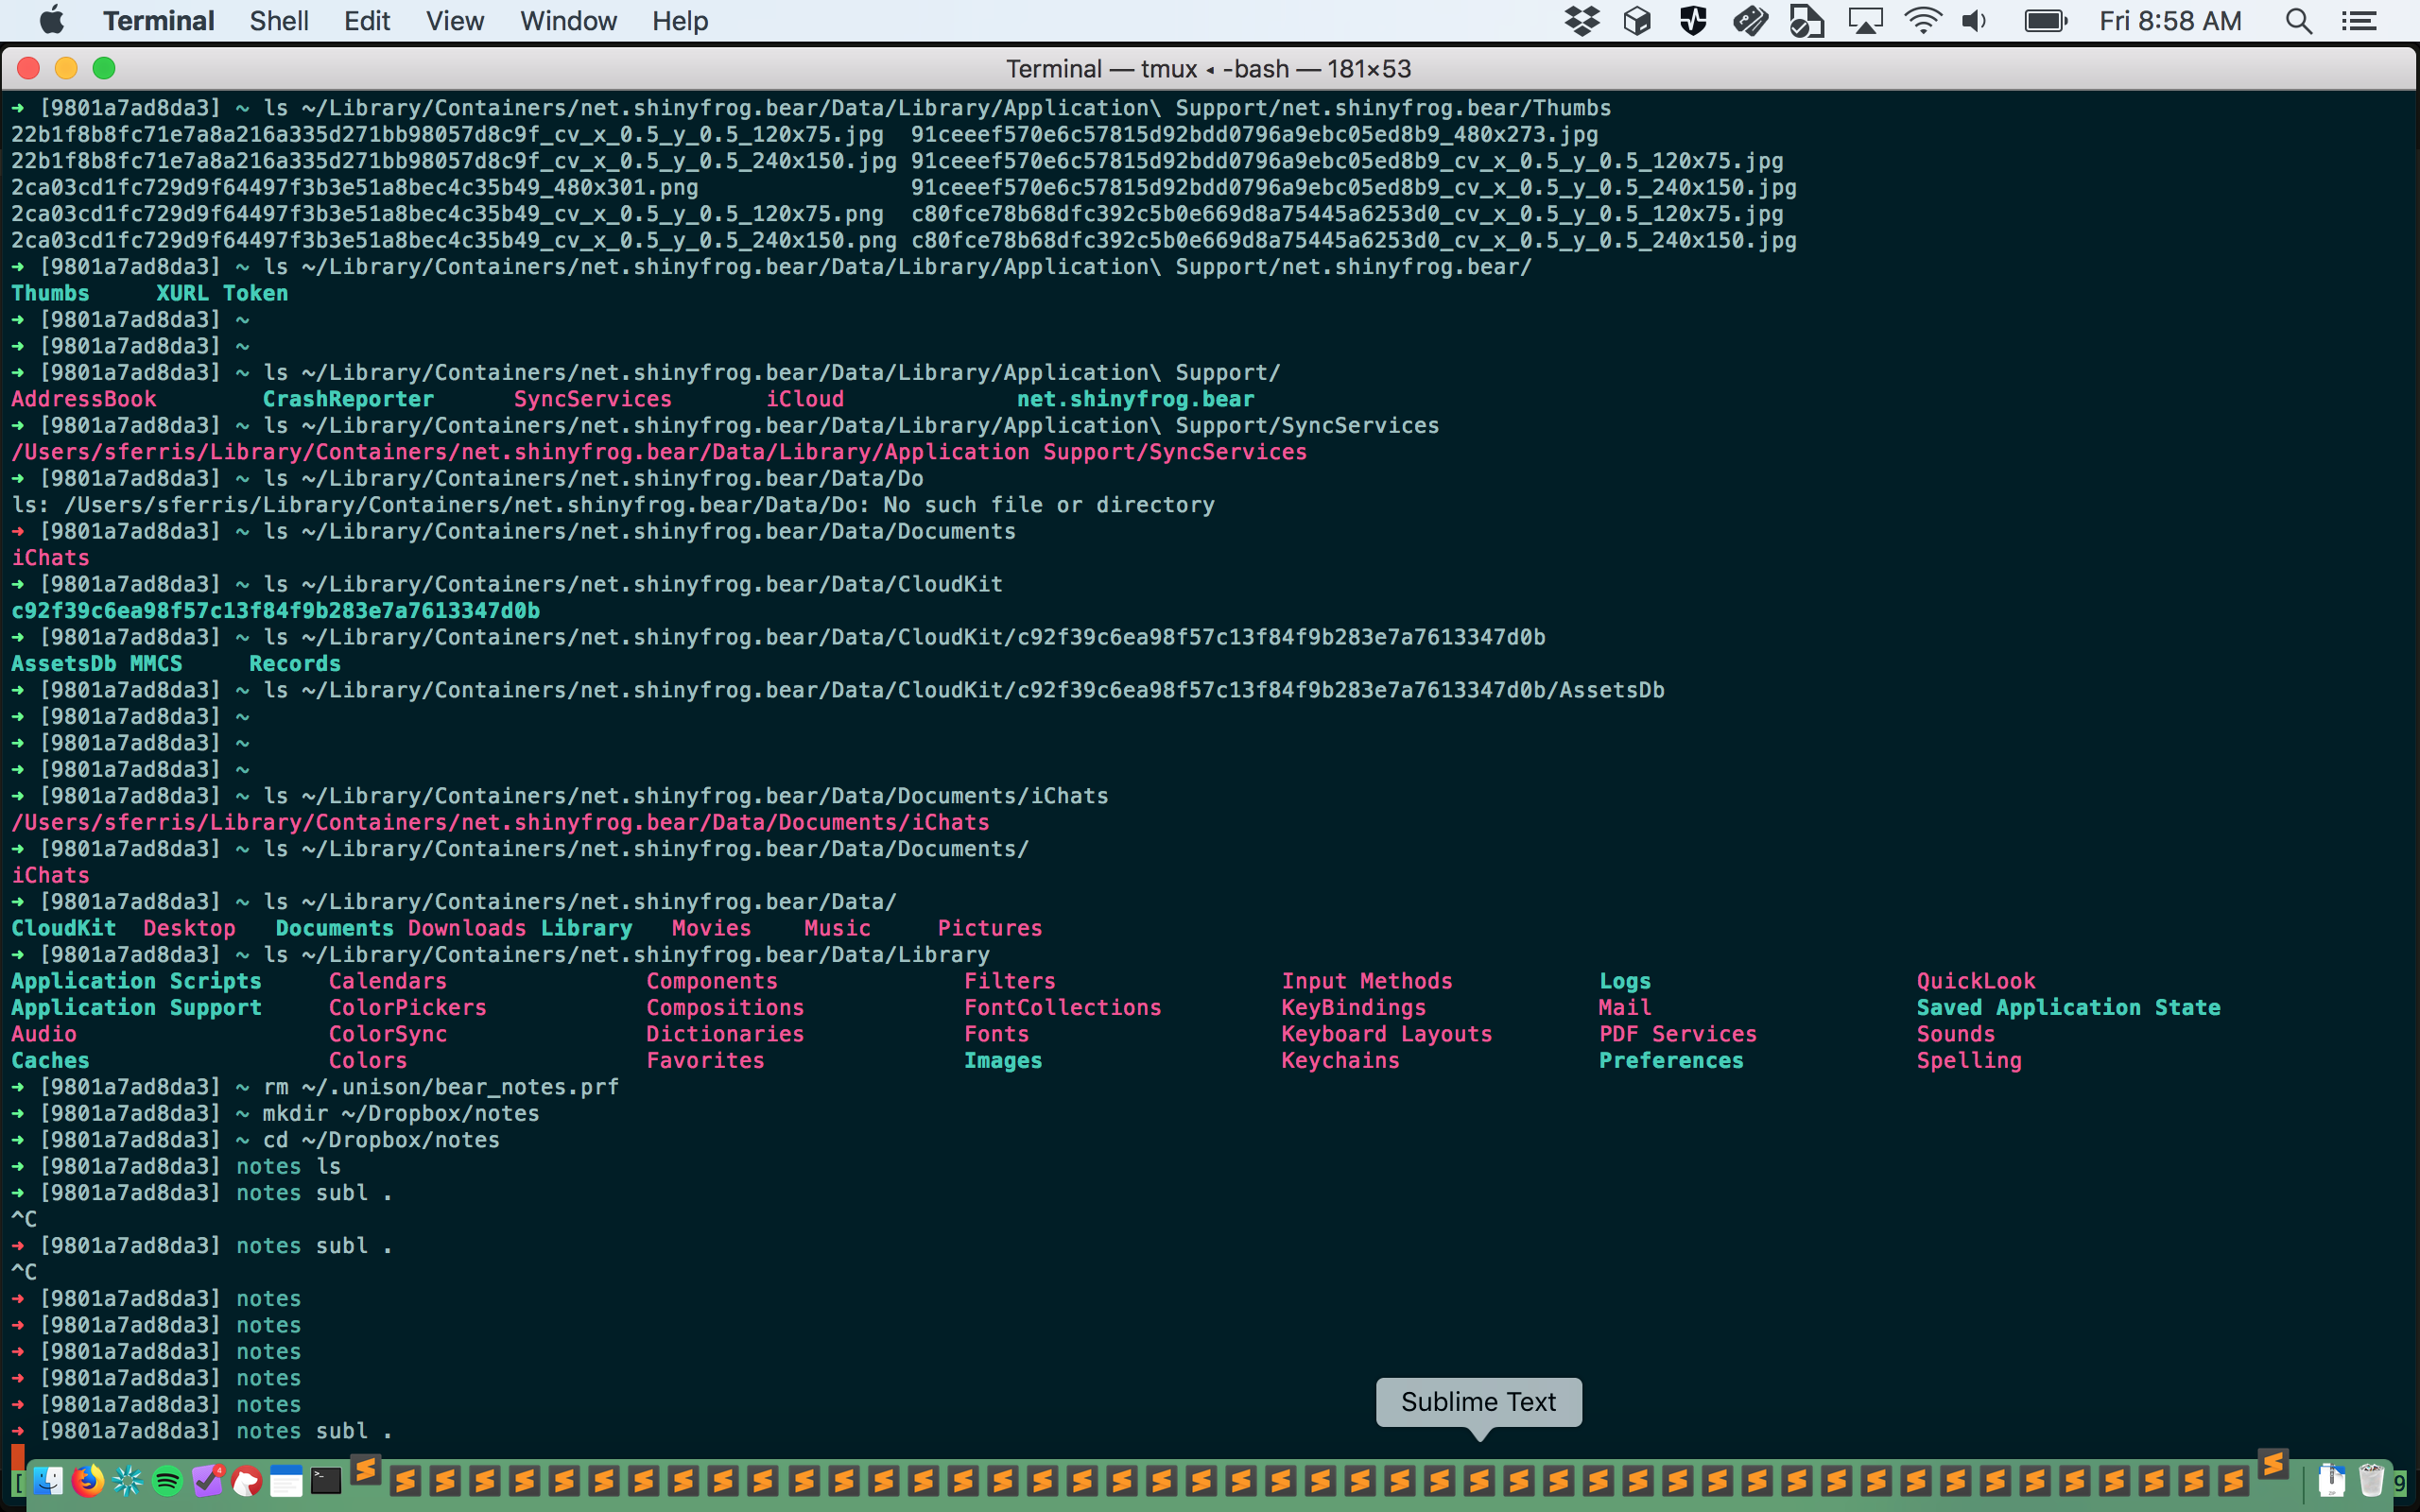Screen dimensions: 2420x1512
Task: Open Spotlight search magnifier
Action: coord(2298,21)
